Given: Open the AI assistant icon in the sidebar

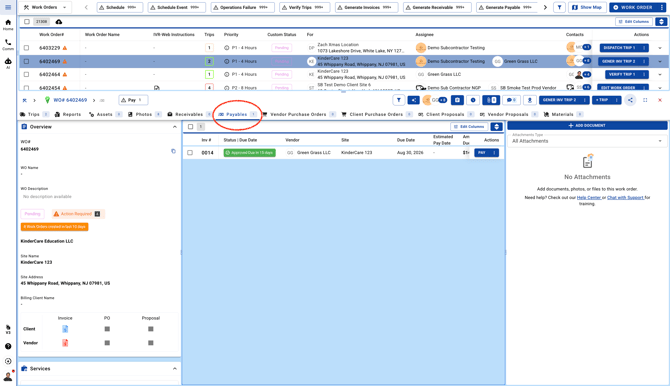Looking at the screenshot, I should 8,63.
